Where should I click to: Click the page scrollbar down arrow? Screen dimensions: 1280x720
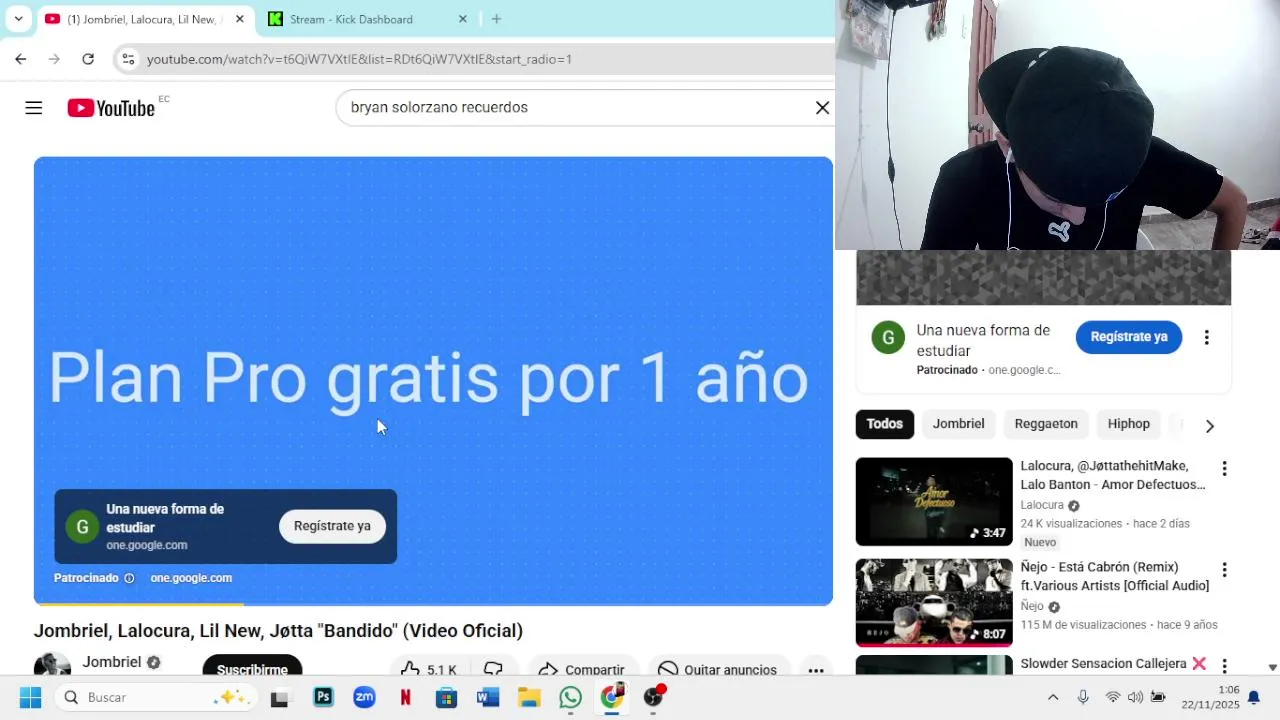coord(1272,667)
